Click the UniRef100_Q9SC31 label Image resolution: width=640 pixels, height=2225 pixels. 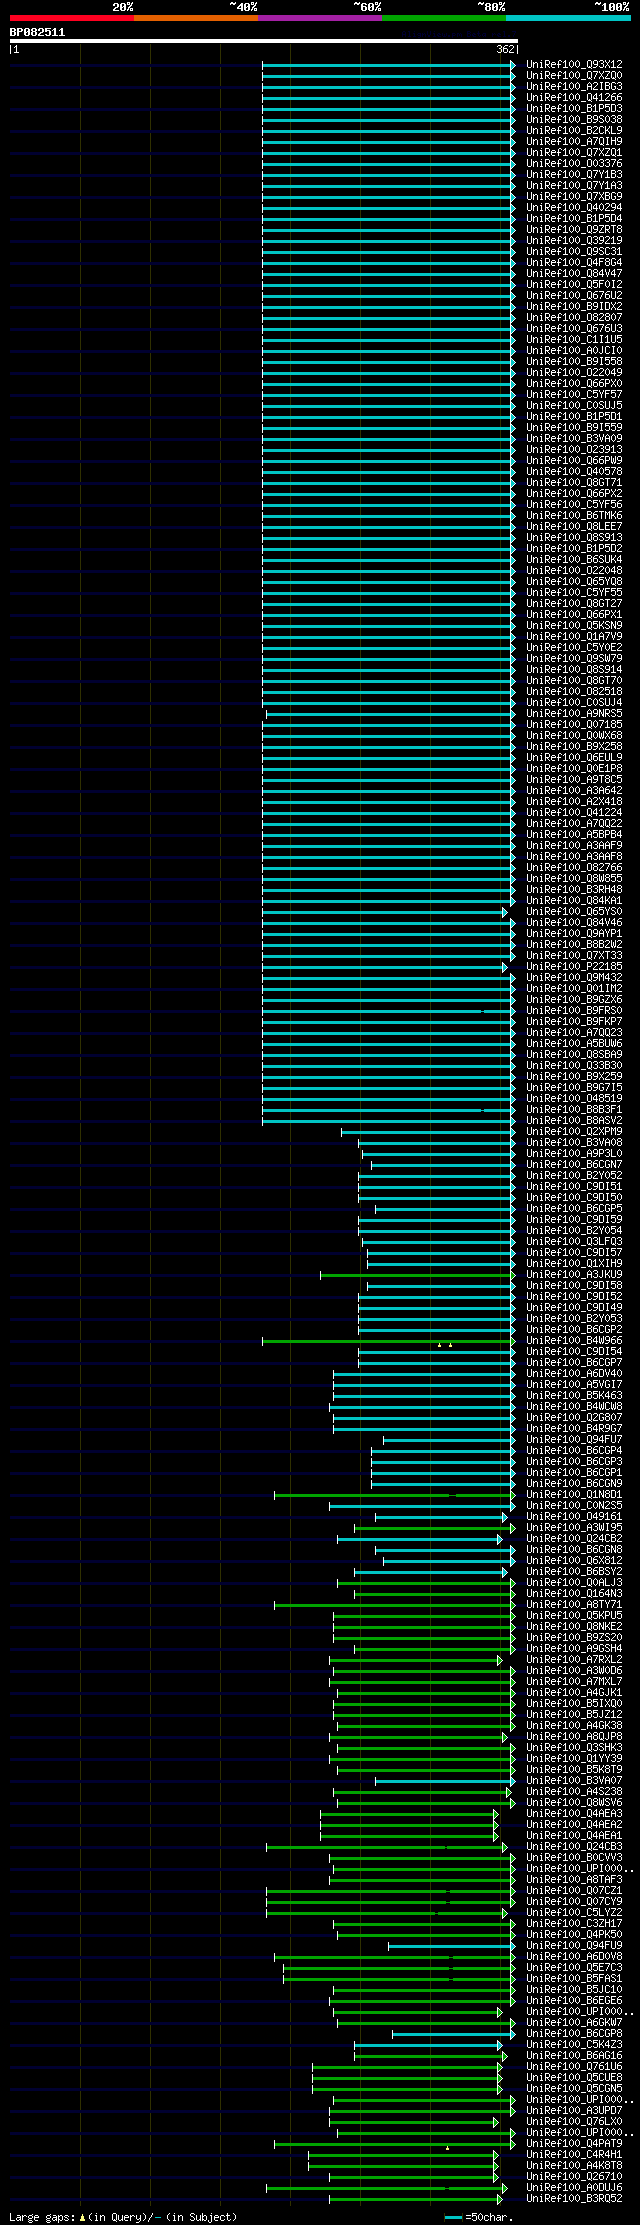(574, 252)
